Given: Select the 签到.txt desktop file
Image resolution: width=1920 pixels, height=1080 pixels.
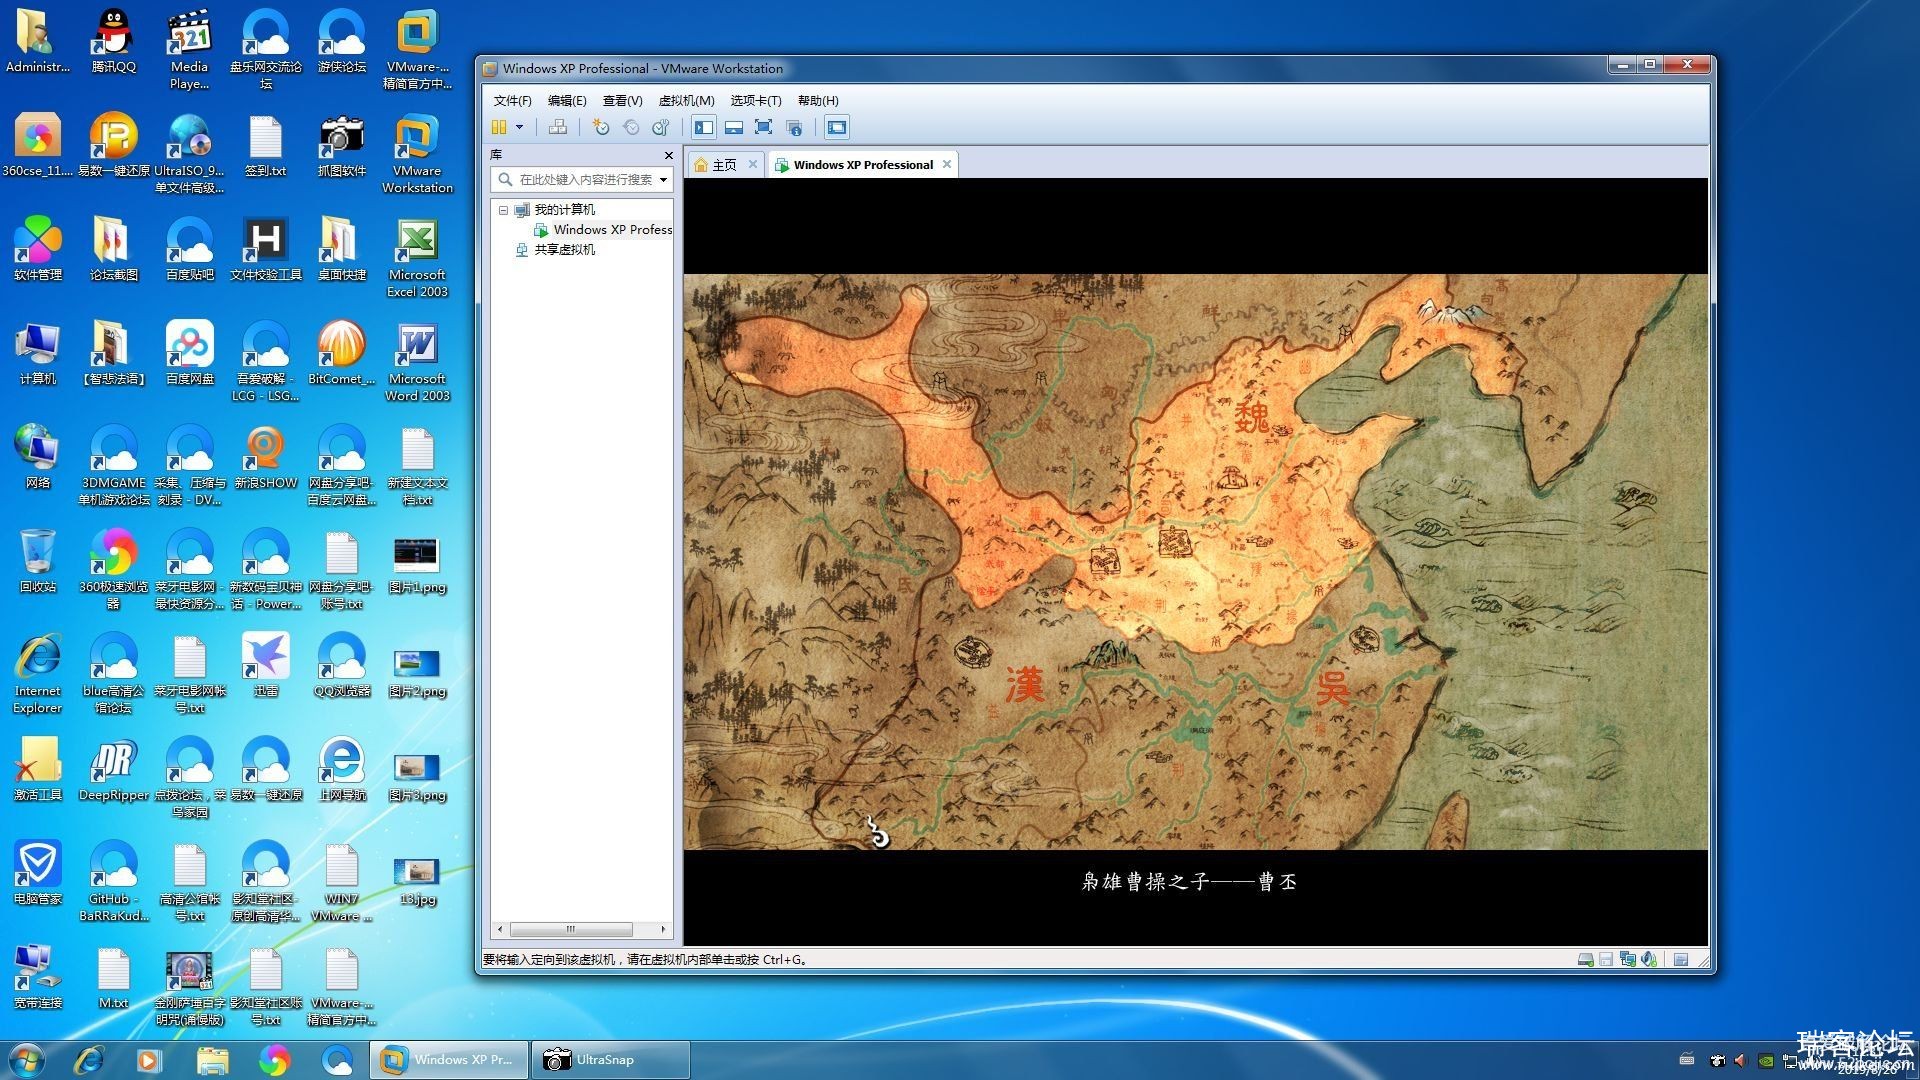Looking at the screenshot, I should click(265, 145).
